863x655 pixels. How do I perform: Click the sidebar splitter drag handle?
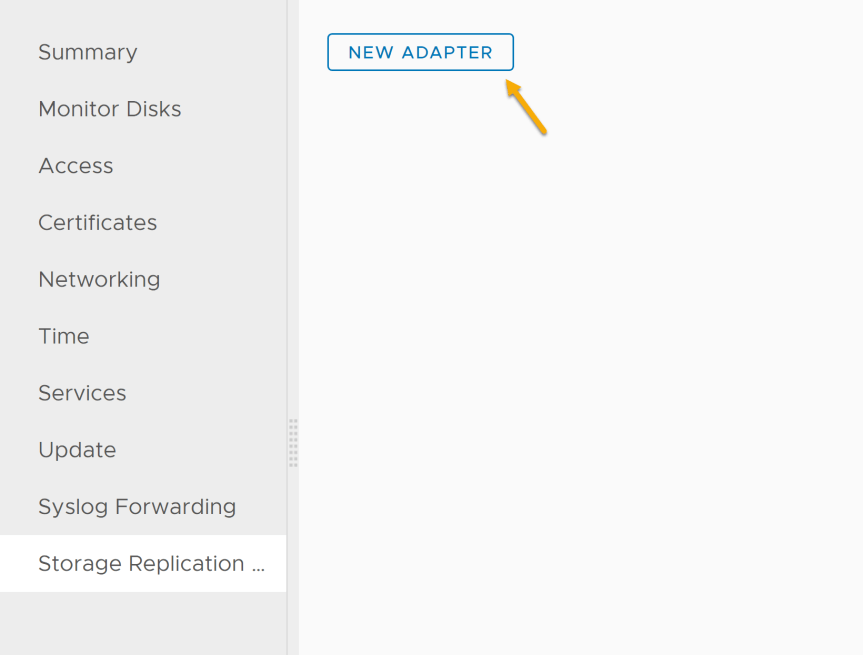point(293,443)
